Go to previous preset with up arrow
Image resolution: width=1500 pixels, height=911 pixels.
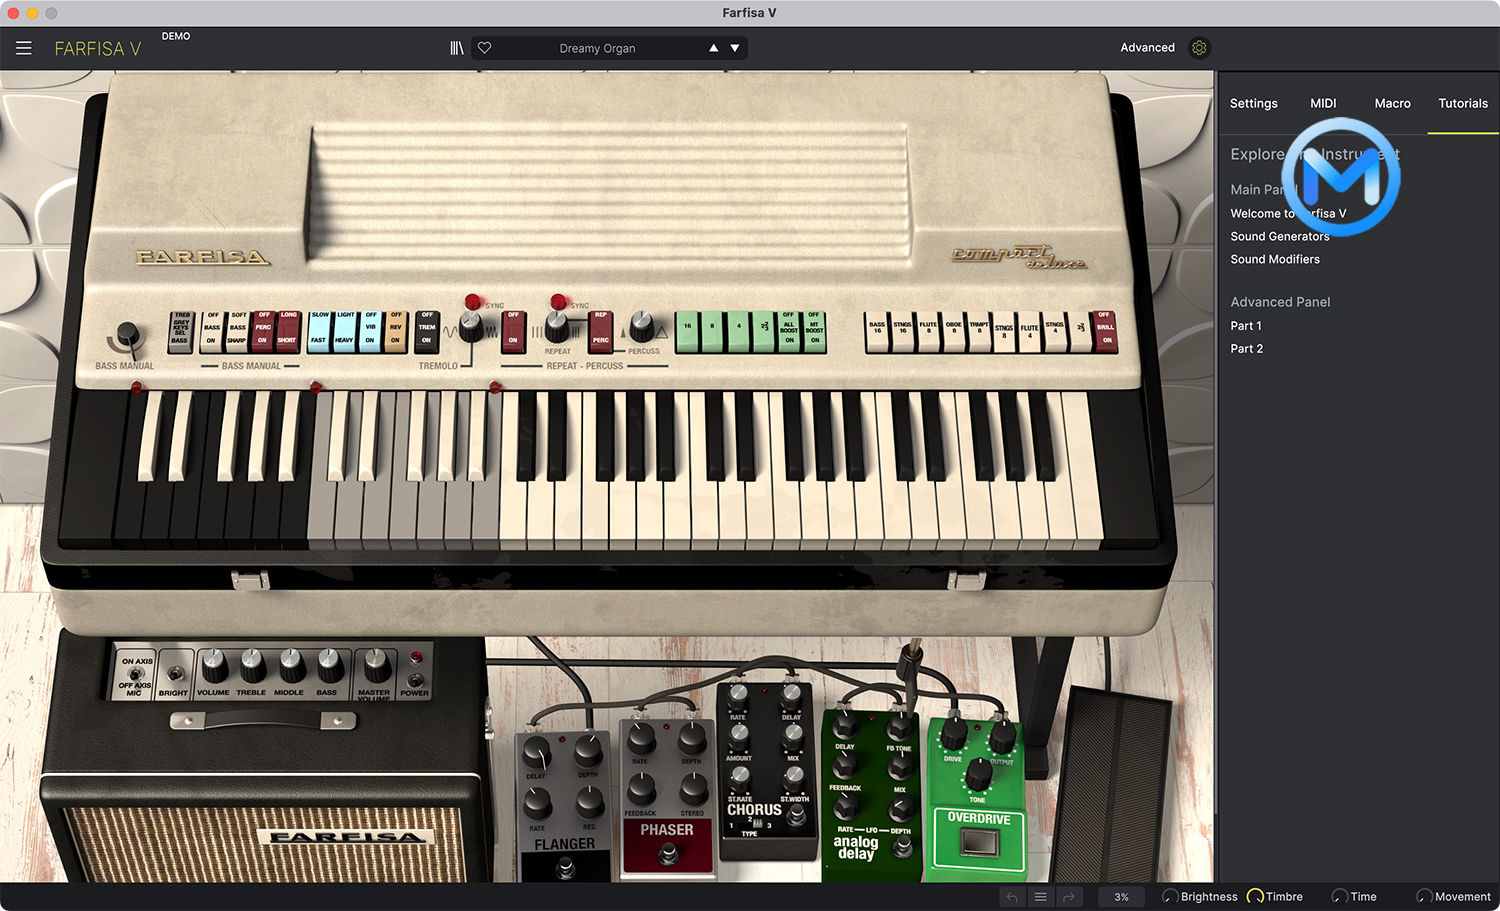coord(713,48)
